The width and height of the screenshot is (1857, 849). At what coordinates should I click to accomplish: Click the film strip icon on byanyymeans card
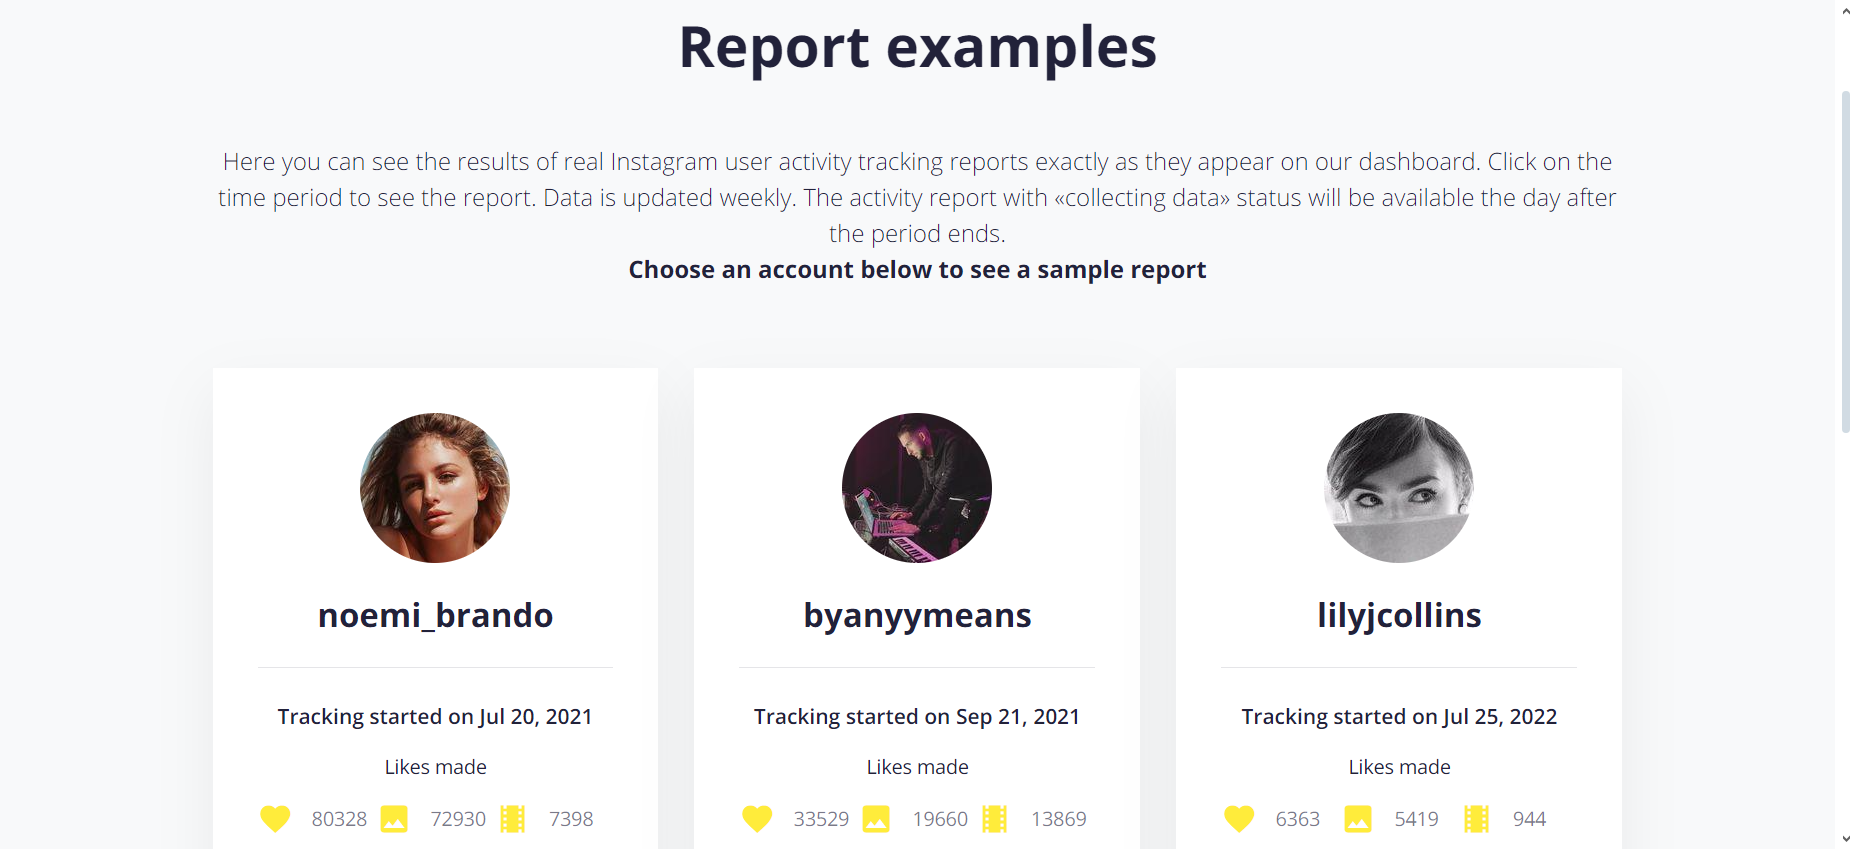click(995, 819)
